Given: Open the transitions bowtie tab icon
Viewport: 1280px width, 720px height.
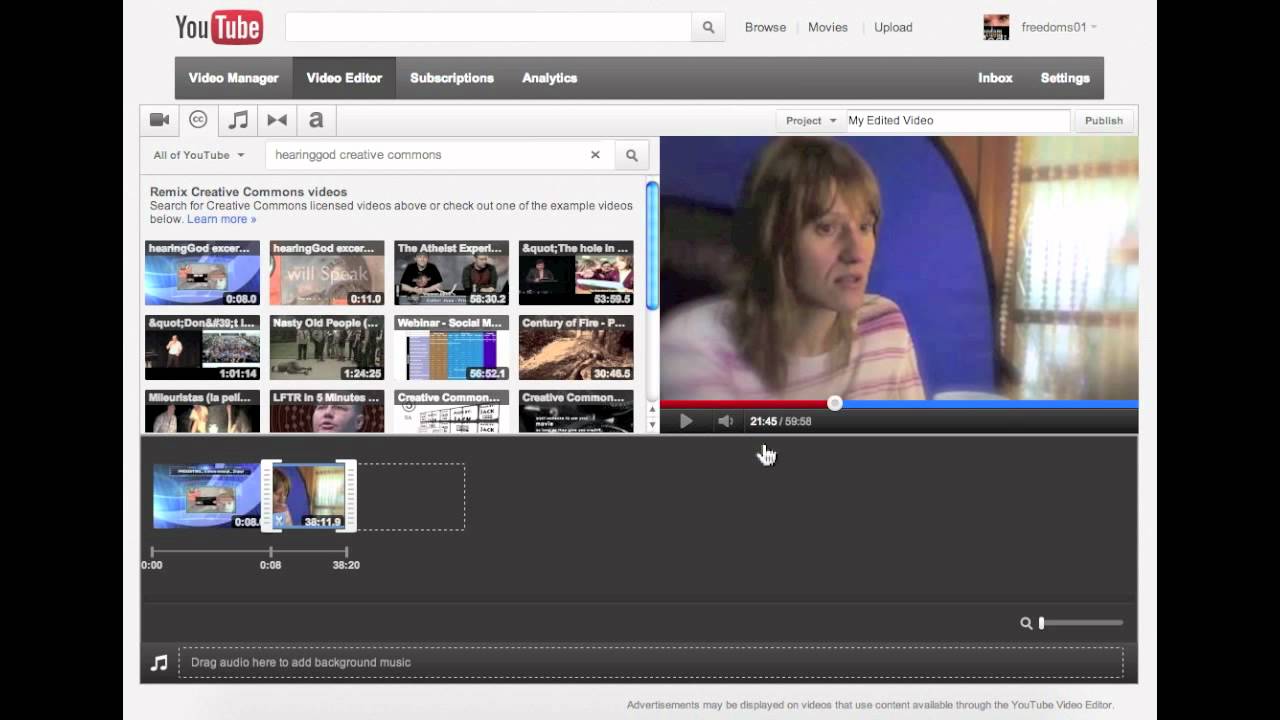Looking at the screenshot, I should click(277, 120).
